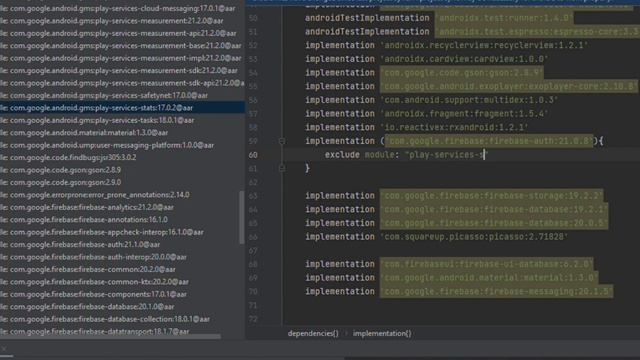Click 'androidx.fragment:fragment:1.5.4' string
640x360 pixels.
(x=464, y=114)
